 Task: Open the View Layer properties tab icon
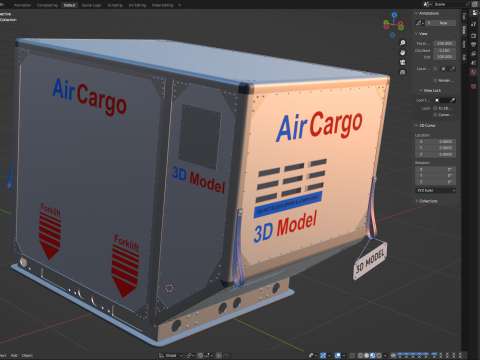(473, 54)
